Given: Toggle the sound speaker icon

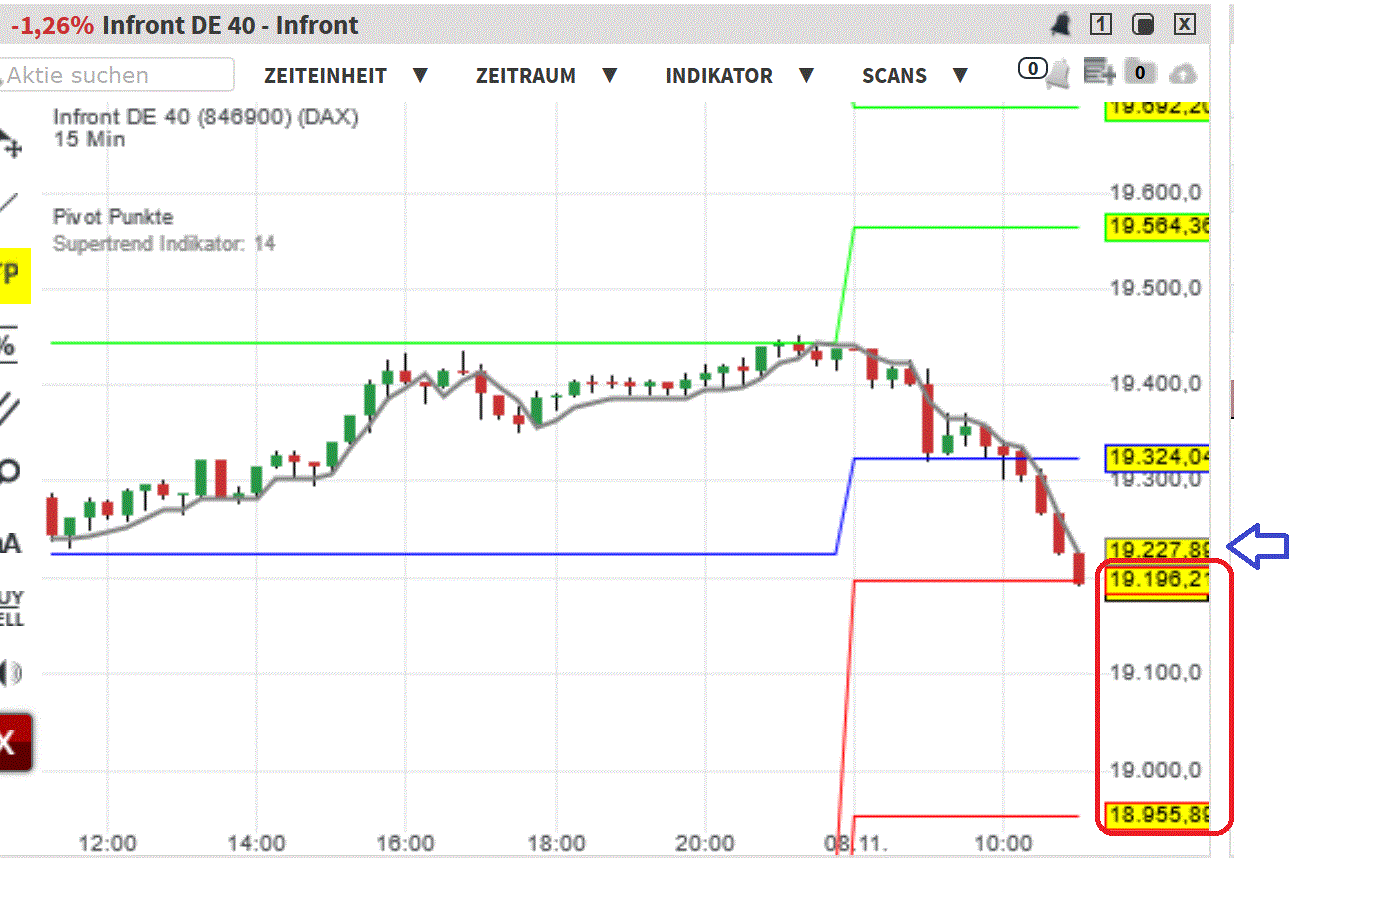Looking at the screenshot, I should [x=11, y=672].
